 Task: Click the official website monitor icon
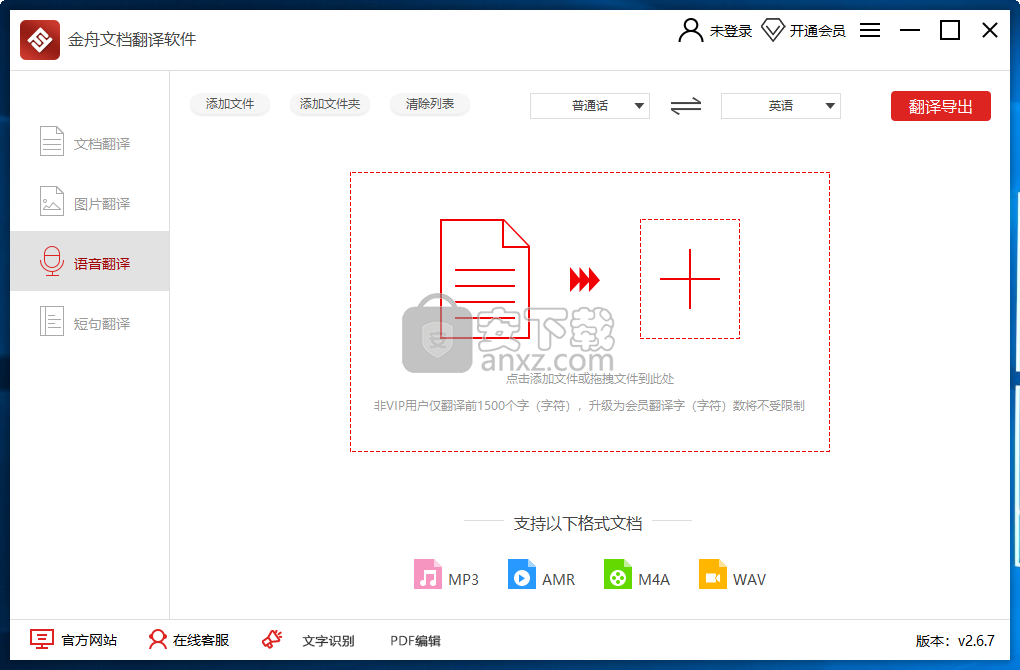(x=42, y=640)
